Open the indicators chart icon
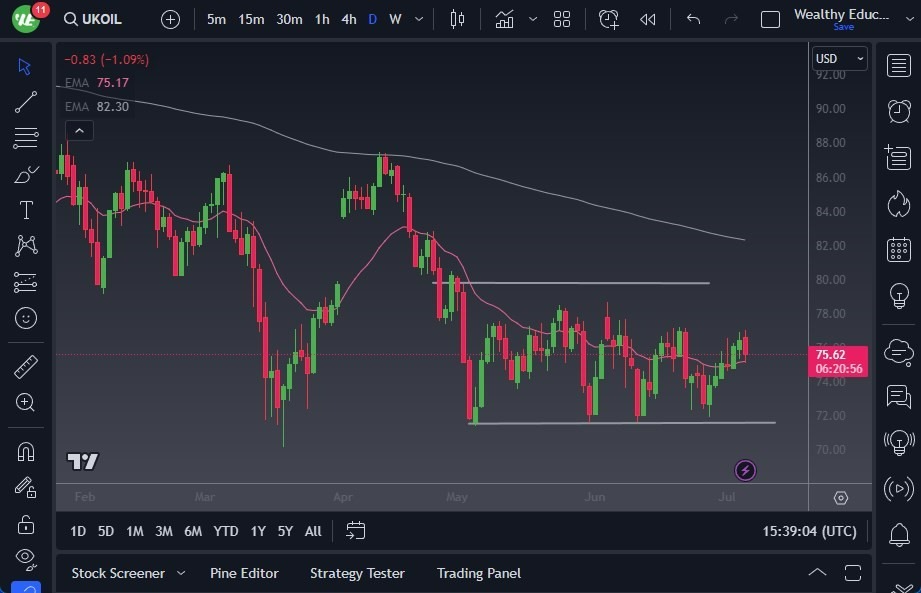This screenshot has height=593, width=921. 504,19
